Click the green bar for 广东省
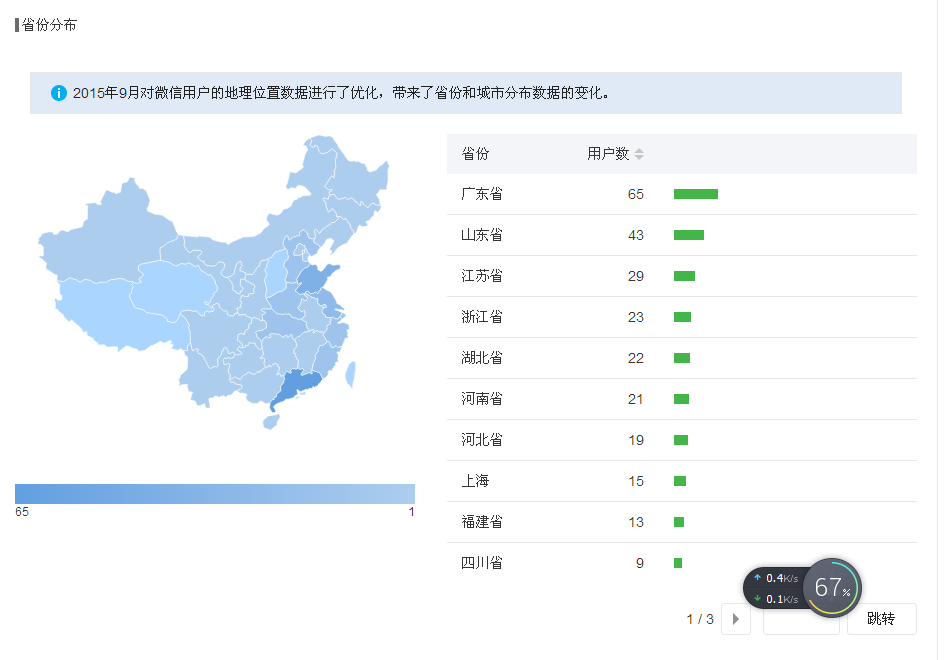 tap(696, 194)
